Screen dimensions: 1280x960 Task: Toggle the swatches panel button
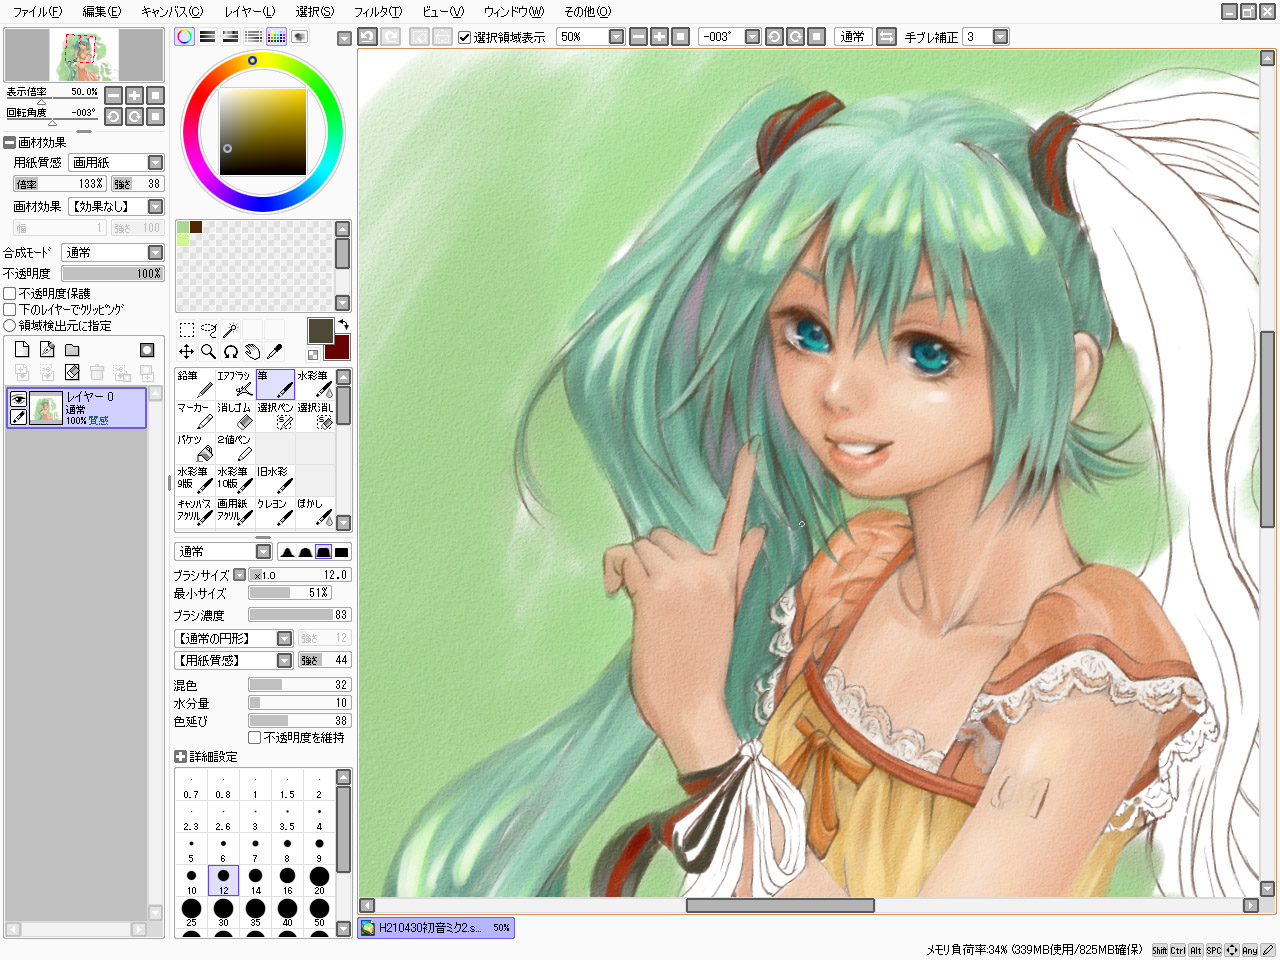277,36
